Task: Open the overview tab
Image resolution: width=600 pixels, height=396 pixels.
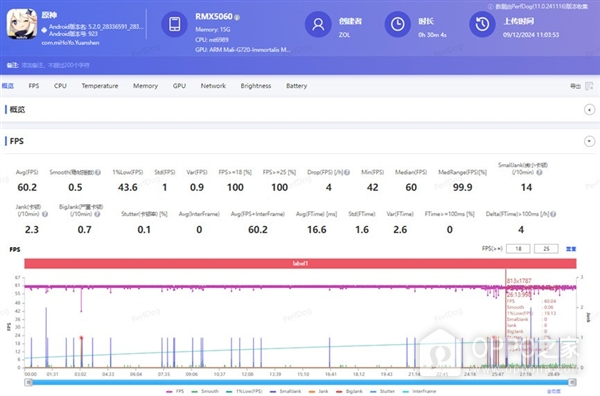Action: click(8, 86)
